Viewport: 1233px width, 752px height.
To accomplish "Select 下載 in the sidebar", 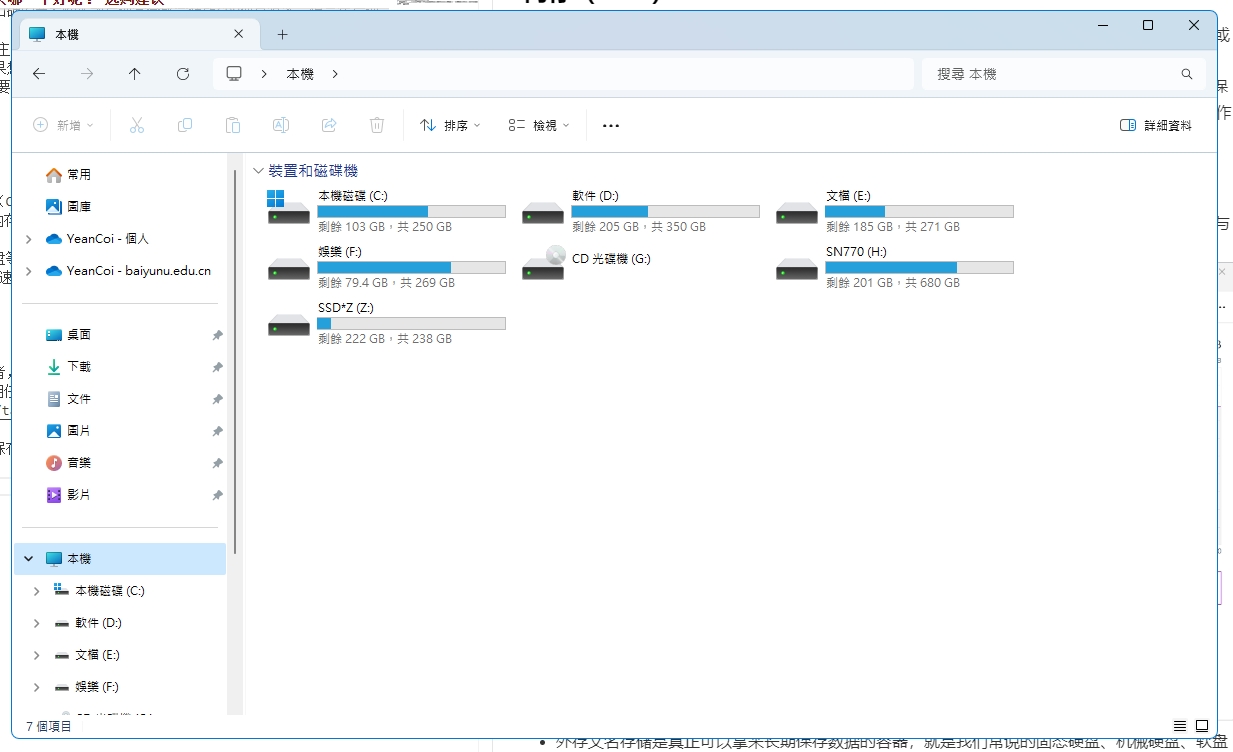I will 79,367.
